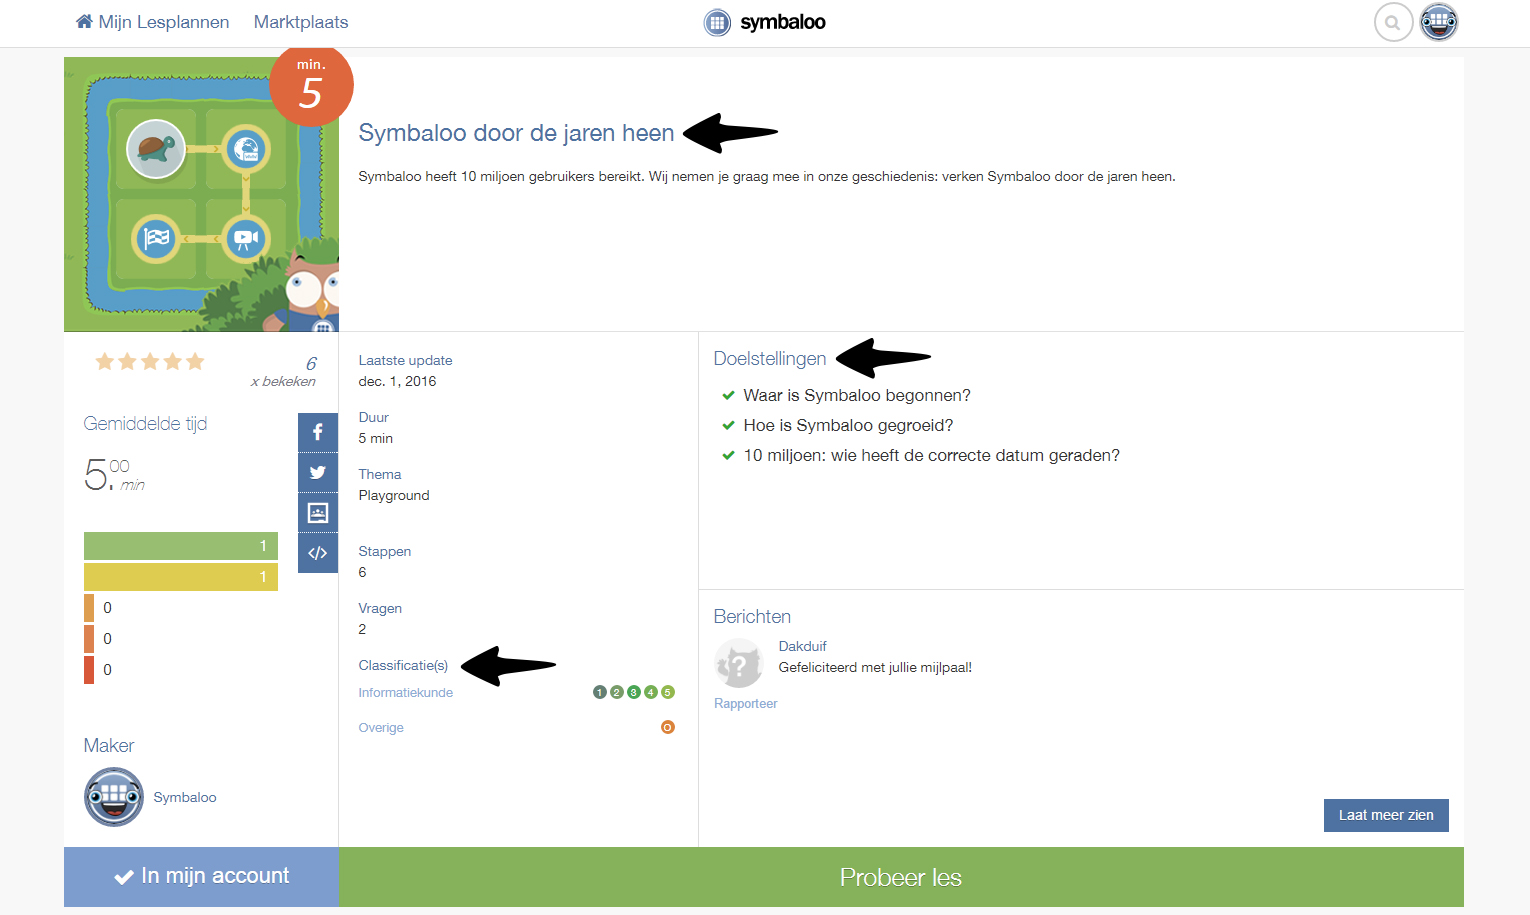Click goal "Waar is Symbaloo begonnen?"
1530x915 pixels.
(x=857, y=395)
